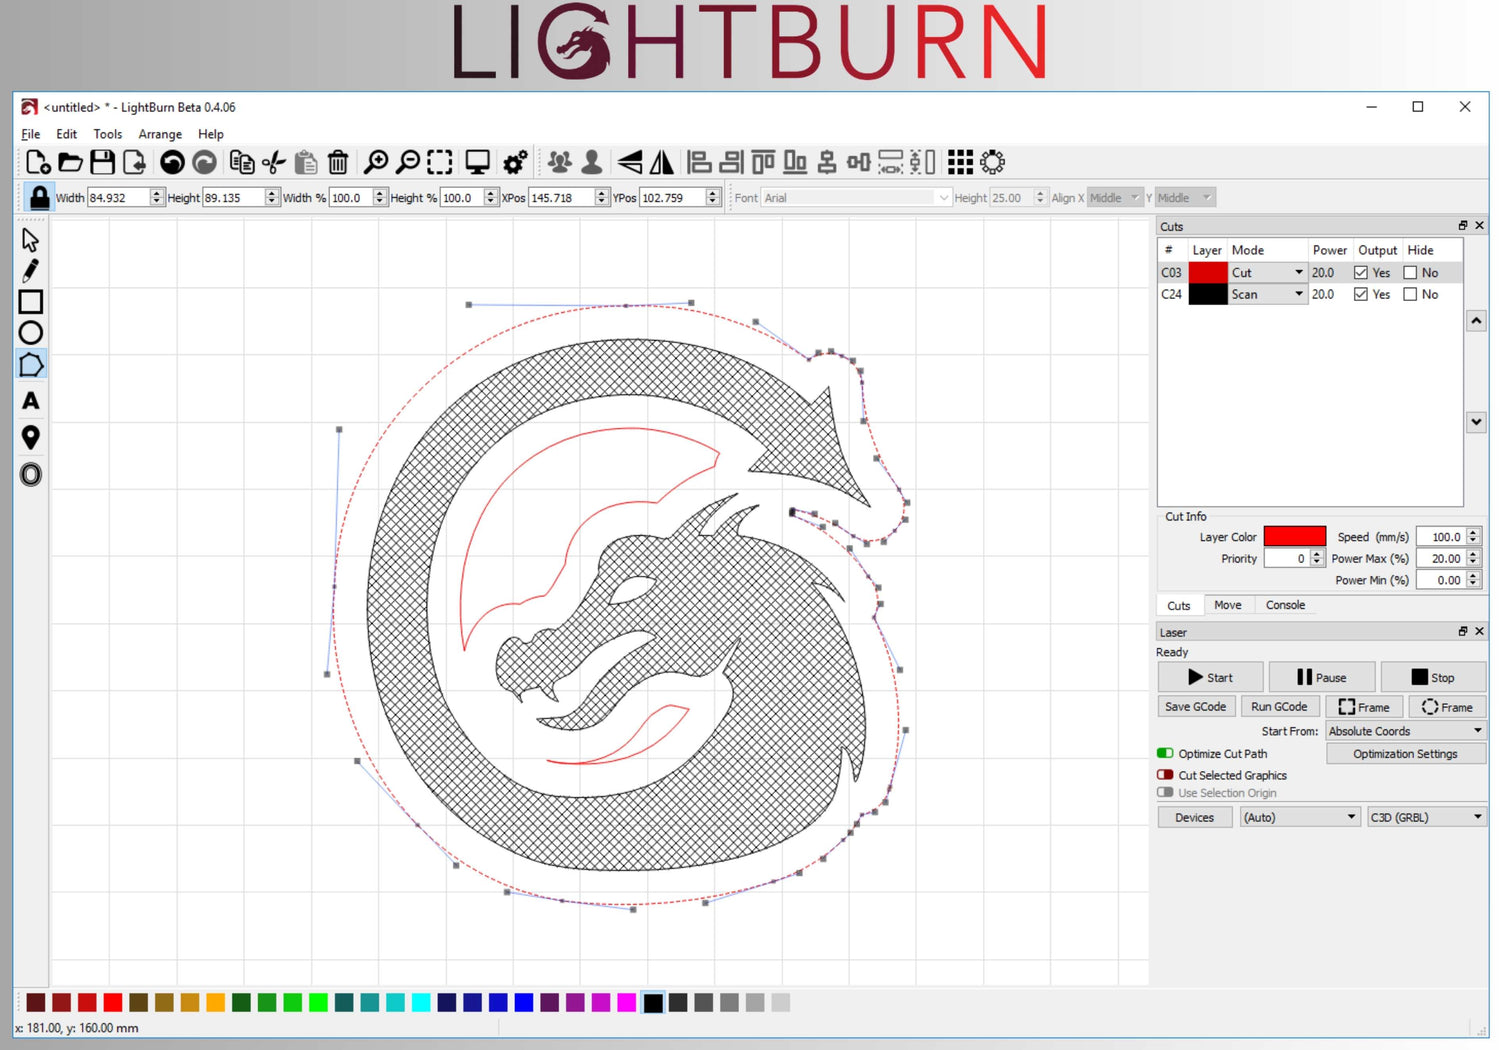Open the C3D (GRBL) device dropdown
This screenshot has width=1500, height=1050.
coord(1426,817)
